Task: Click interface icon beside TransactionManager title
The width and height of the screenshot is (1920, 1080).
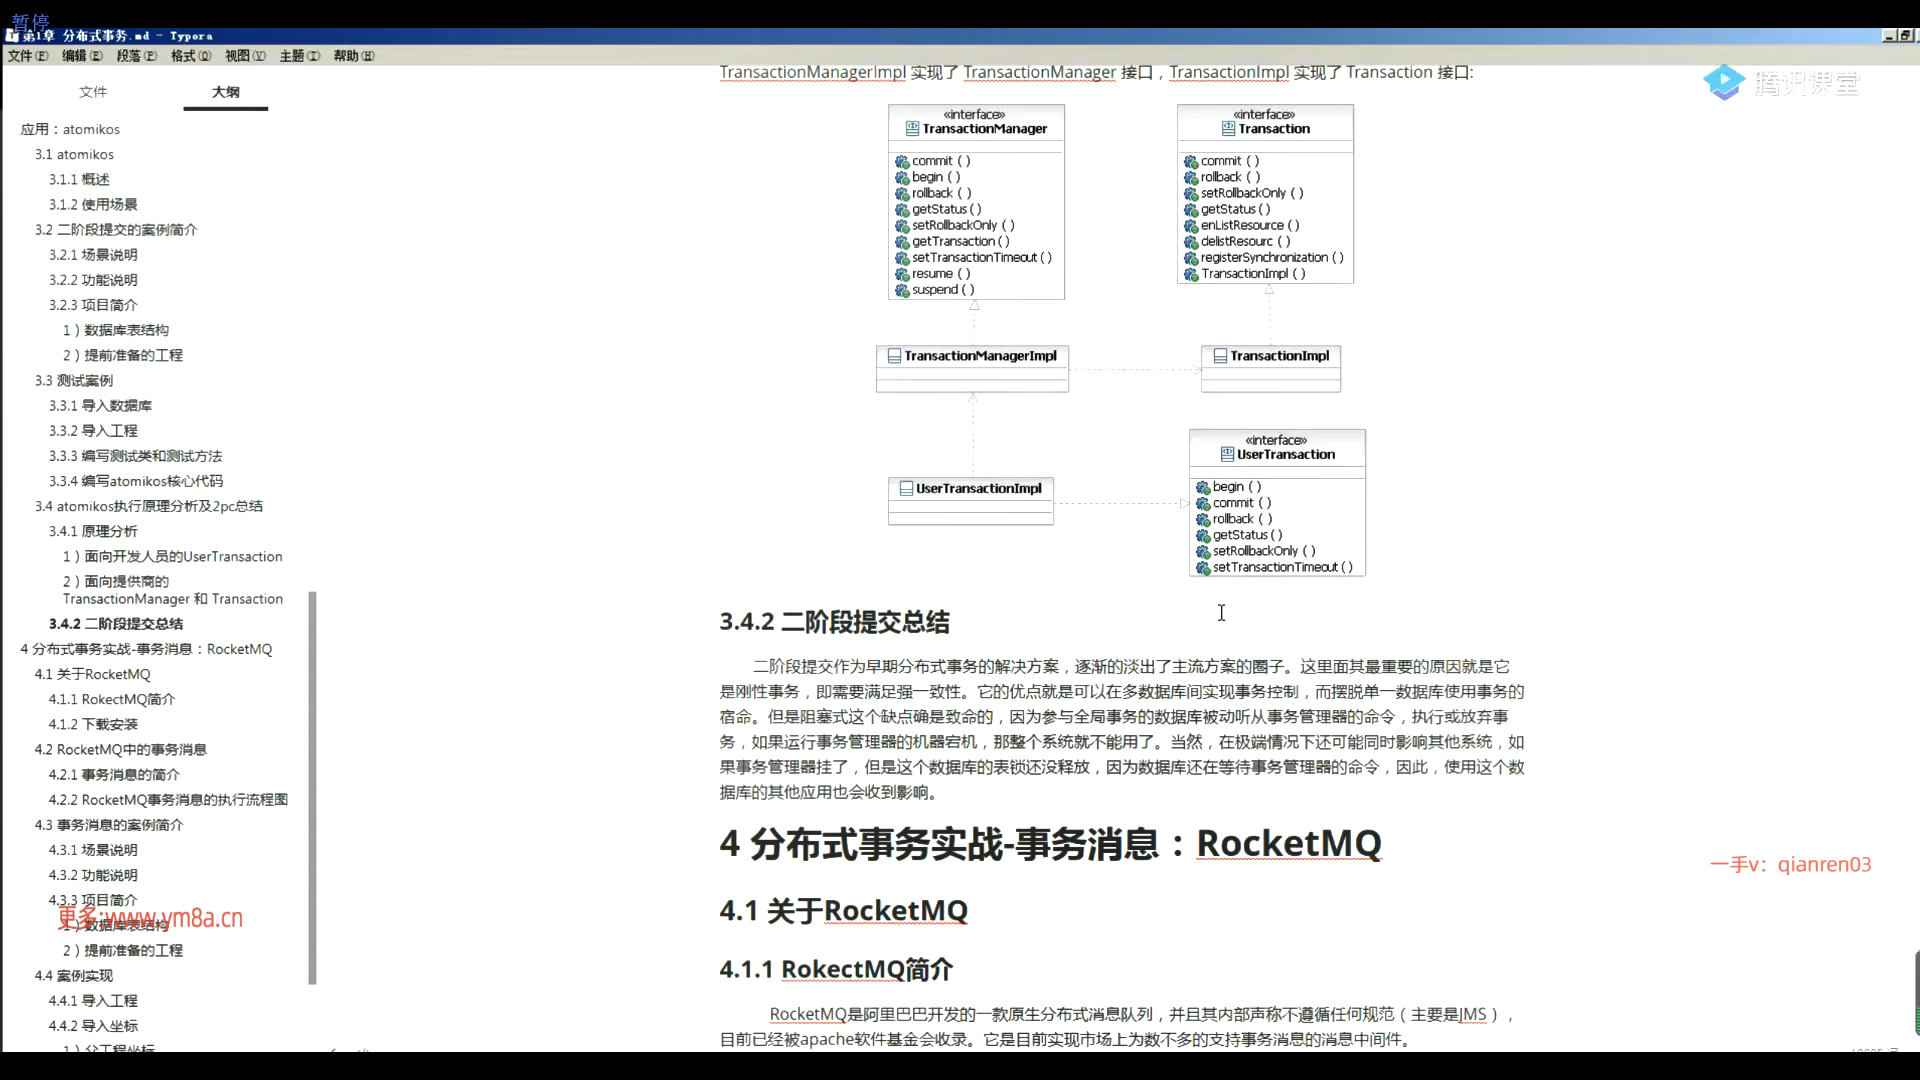Action: click(912, 129)
